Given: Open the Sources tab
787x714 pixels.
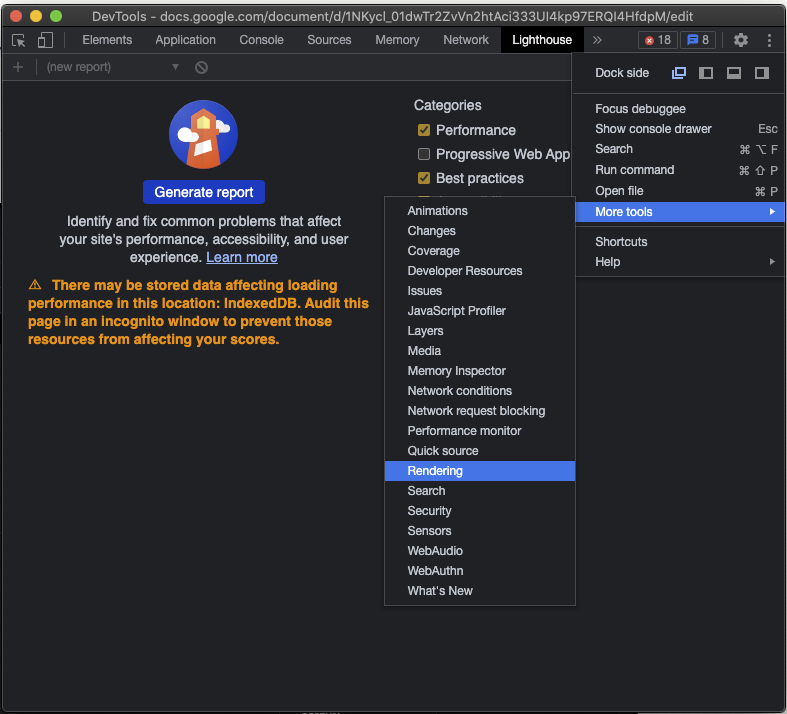Looking at the screenshot, I should pyautogui.click(x=329, y=40).
